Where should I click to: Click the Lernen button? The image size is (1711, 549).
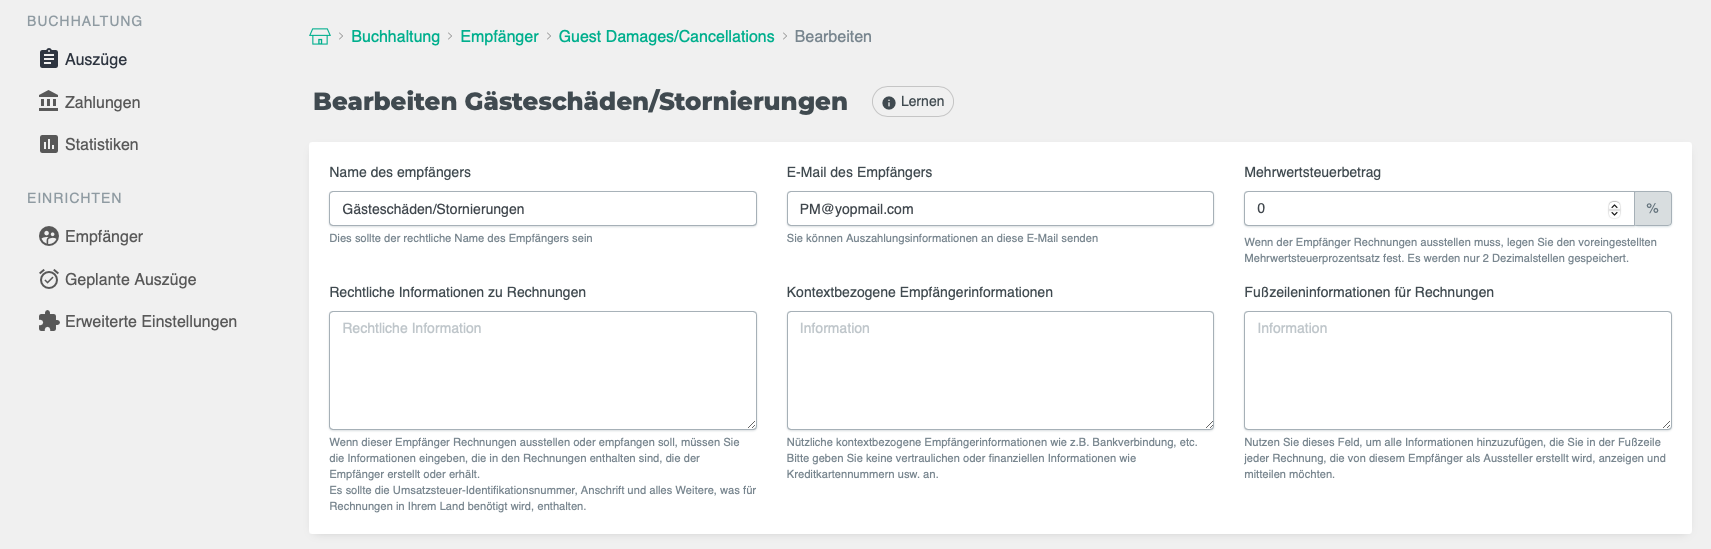[912, 102]
